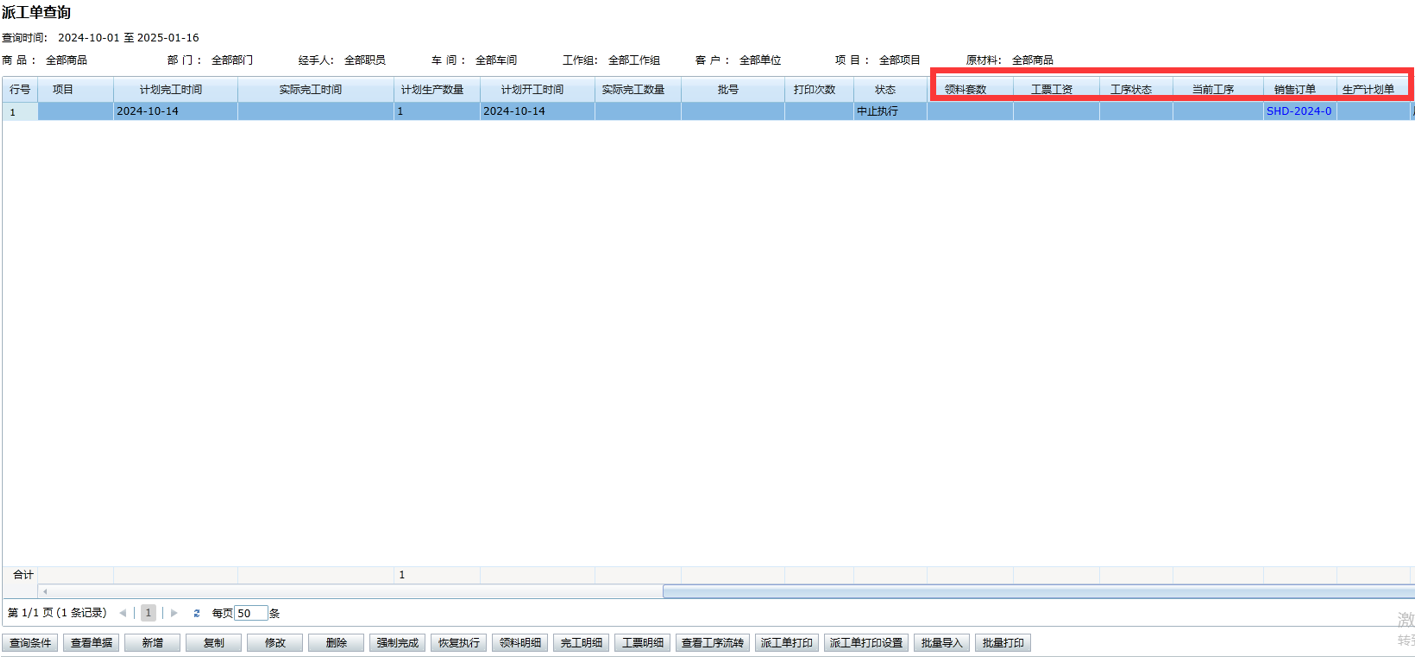Screen dimensions: 1415x657
Task: Open 领料明细 details
Action: (520, 643)
